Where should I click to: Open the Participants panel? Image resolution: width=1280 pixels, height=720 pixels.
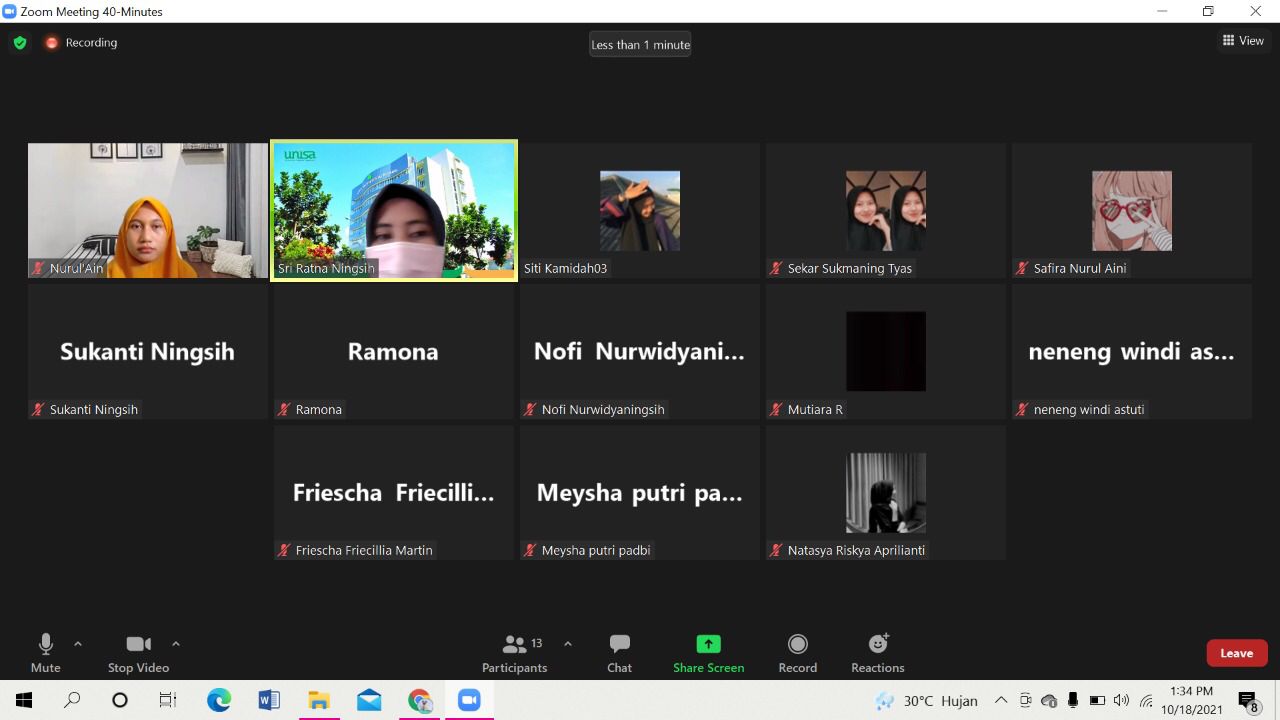pos(514,654)
